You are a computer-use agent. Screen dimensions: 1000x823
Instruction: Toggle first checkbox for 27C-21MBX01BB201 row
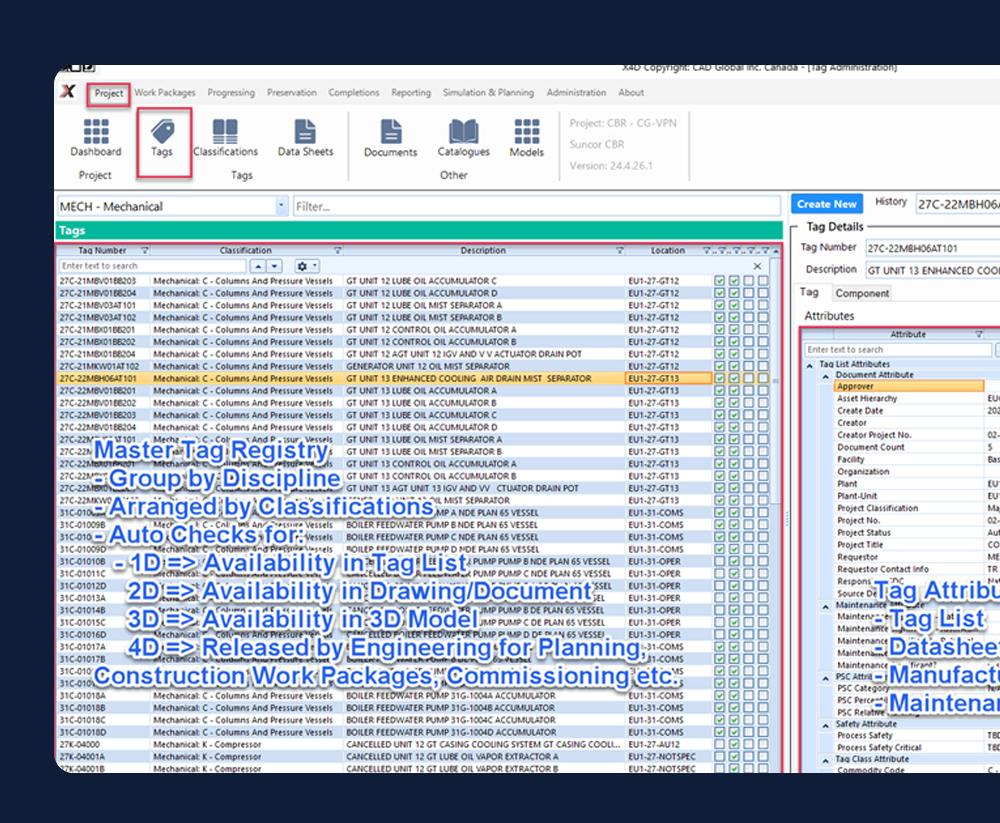click(719, 330)
